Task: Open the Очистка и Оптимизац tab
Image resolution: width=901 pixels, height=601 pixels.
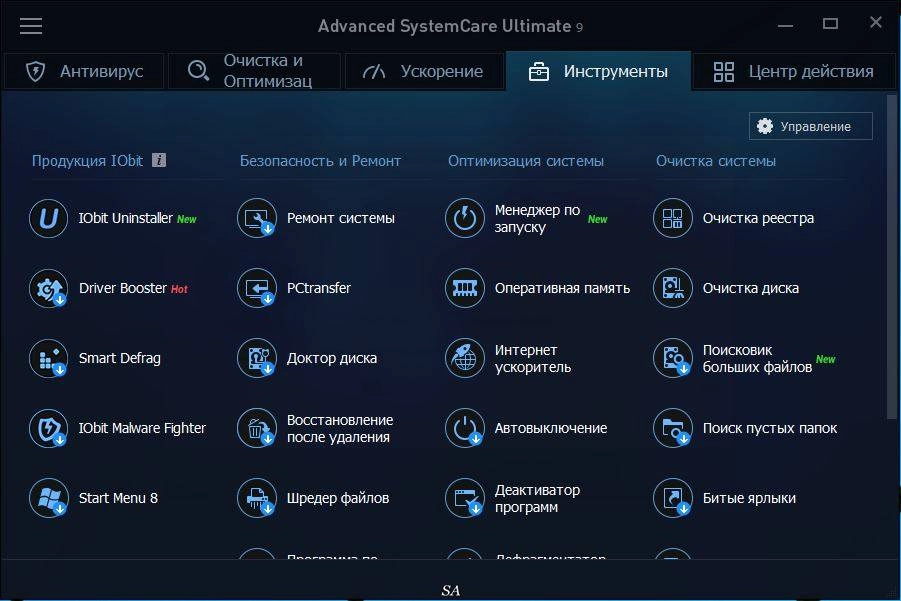Action: 255,71
